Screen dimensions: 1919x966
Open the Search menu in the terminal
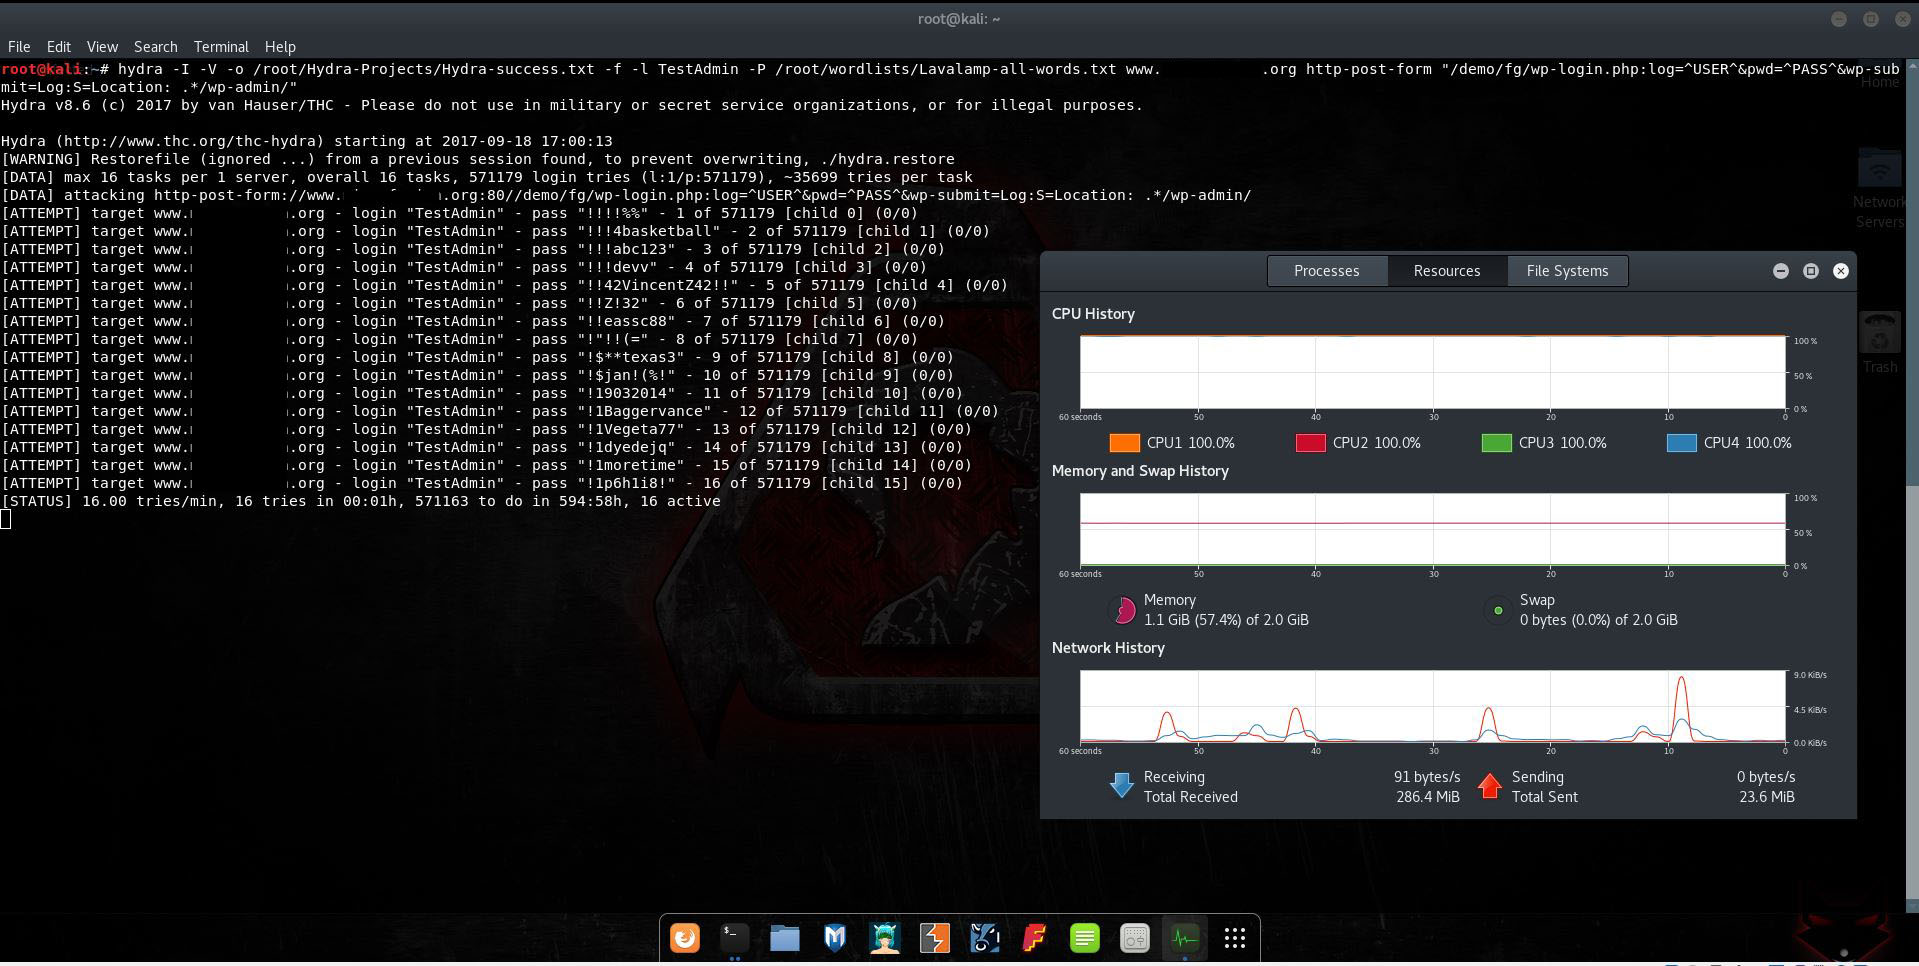coord(155,46)
